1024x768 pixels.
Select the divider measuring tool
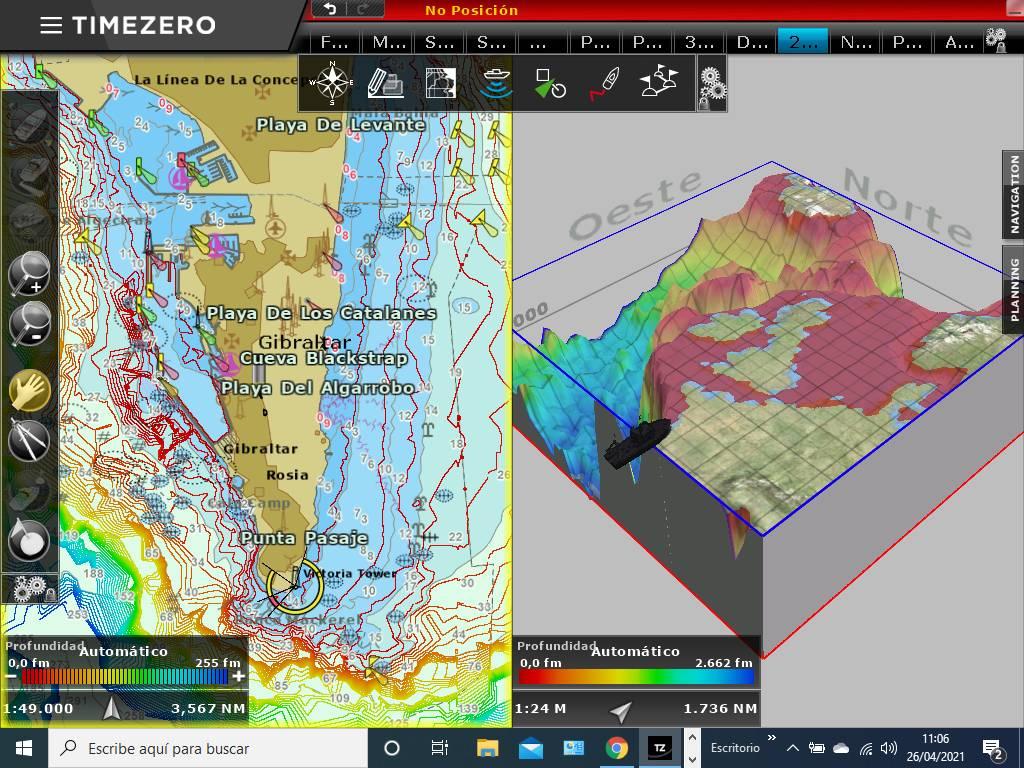(x=29, y=439)
